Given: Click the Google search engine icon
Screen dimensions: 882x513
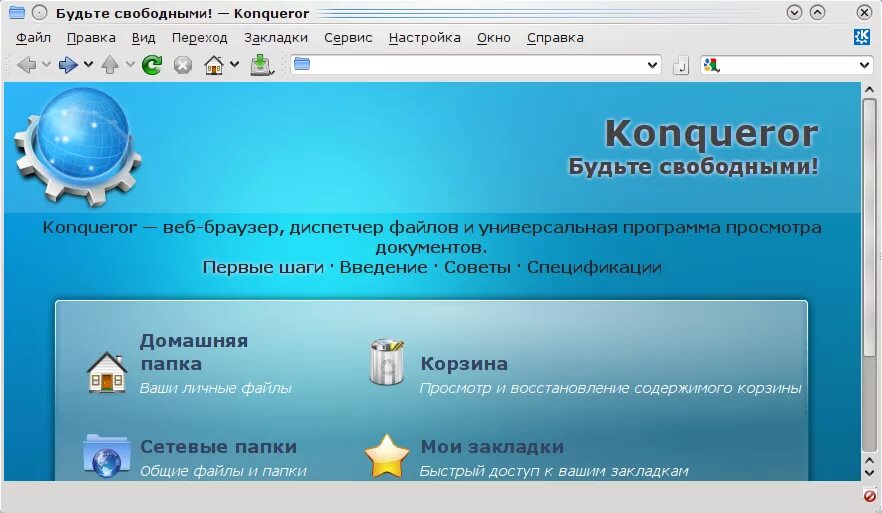Looking at the screenshot, I should pyautogui.click(x=711, y=65).
